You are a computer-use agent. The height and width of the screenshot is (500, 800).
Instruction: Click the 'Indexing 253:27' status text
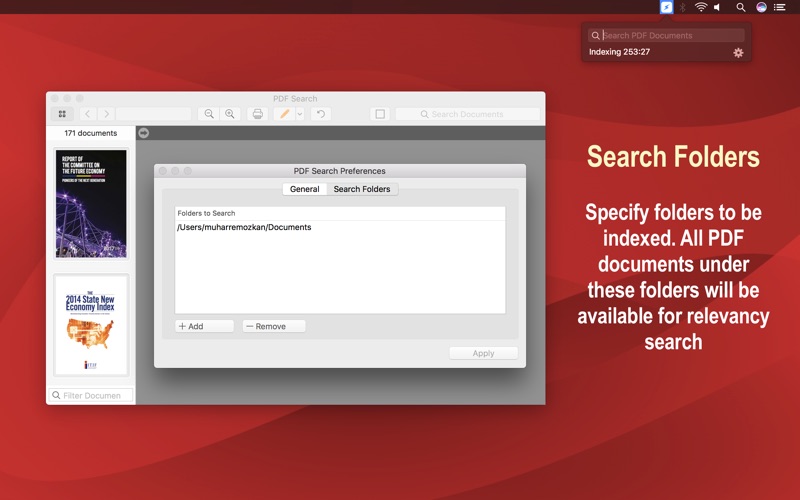click(x=619, y=52)
